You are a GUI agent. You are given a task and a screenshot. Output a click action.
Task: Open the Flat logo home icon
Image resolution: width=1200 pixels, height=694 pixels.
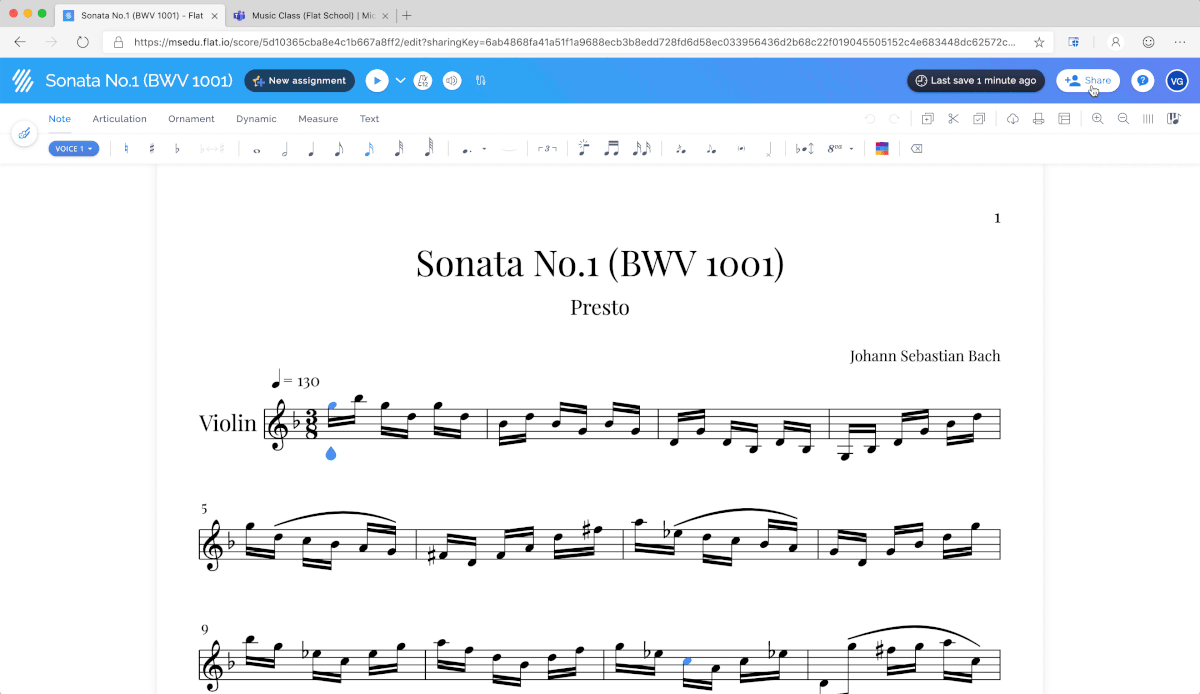tap(25, 80)
